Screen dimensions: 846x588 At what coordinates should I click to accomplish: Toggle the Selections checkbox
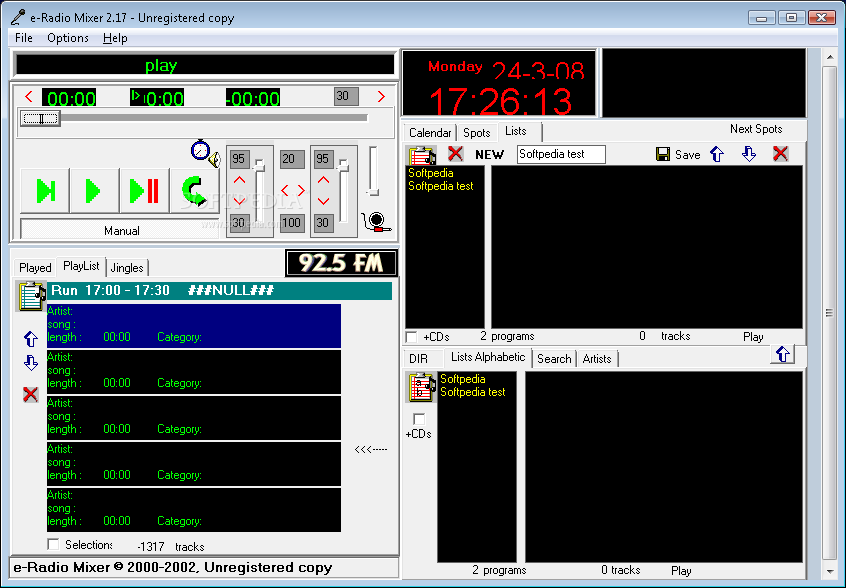pos(53,544)
